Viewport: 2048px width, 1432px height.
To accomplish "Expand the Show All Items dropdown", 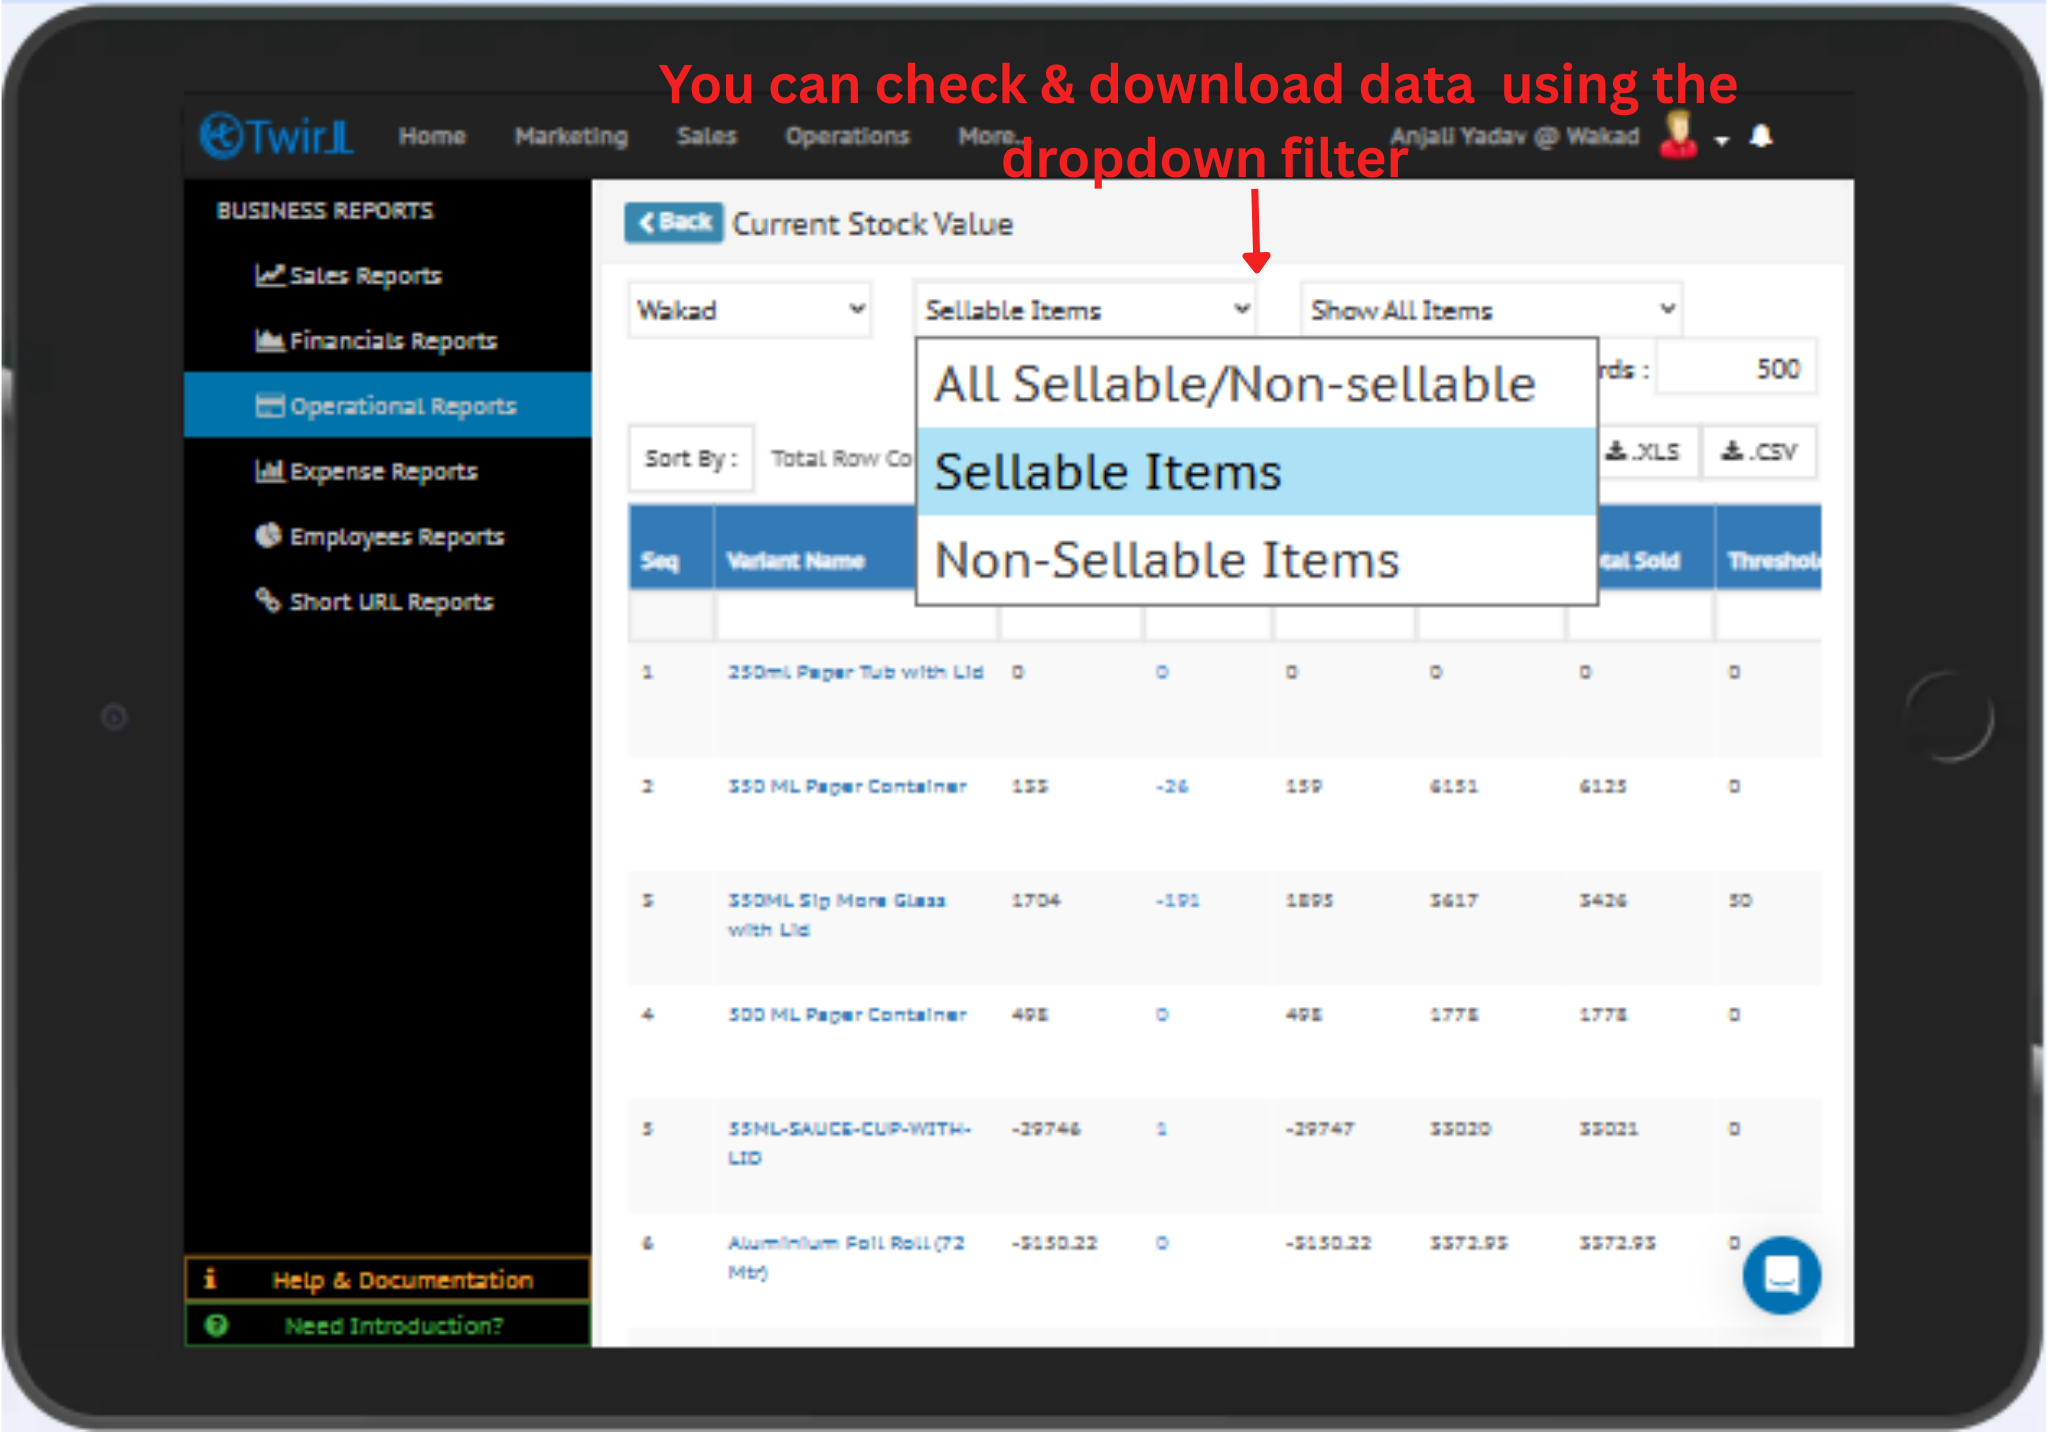I will click(1490, 310).
